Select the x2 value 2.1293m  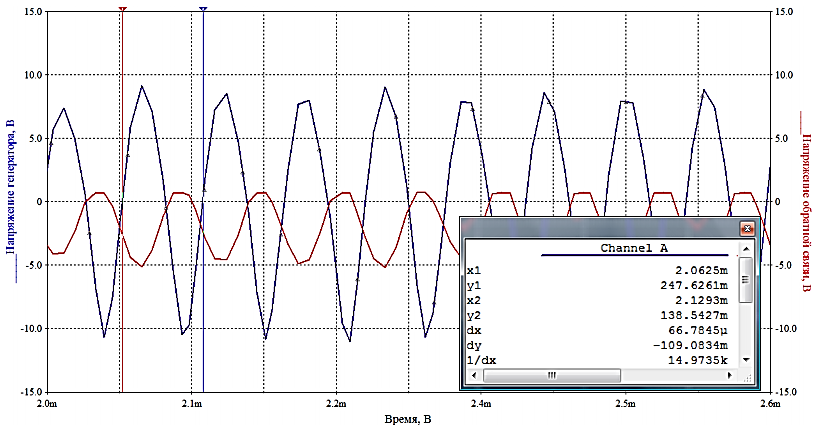[x=701, y=301]
